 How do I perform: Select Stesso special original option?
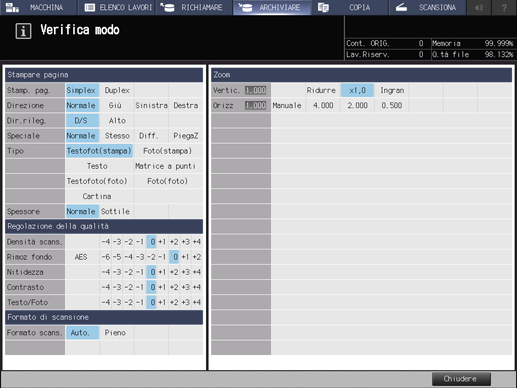(117, 136)
